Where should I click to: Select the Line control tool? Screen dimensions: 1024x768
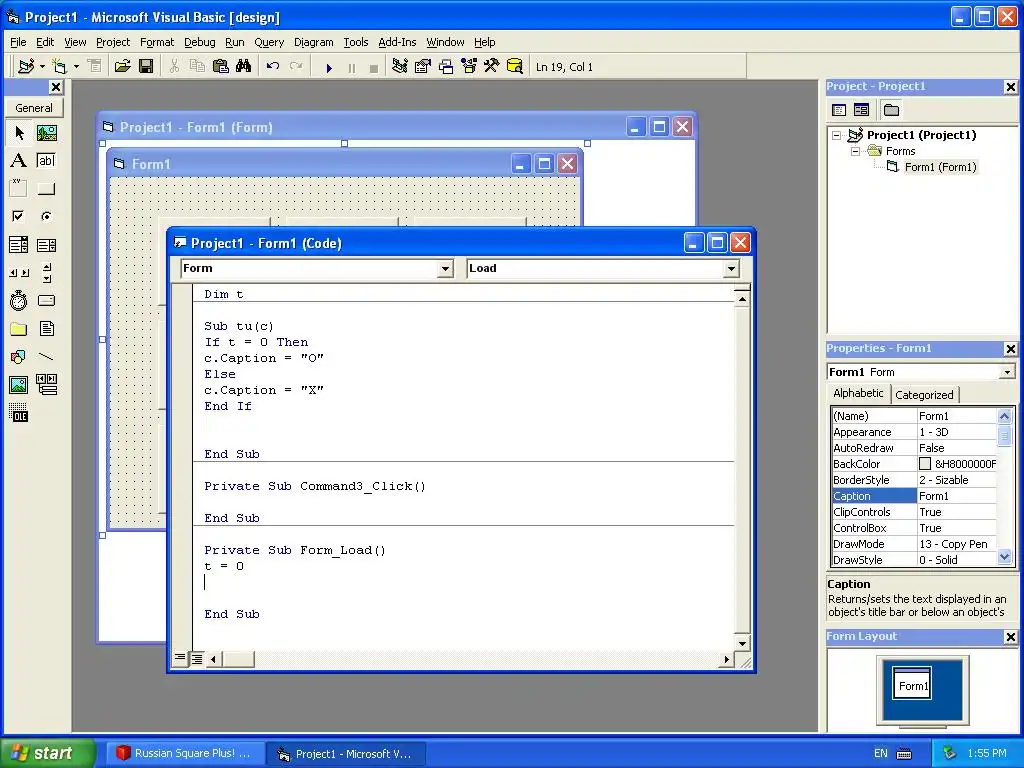(x=46, y=357)
